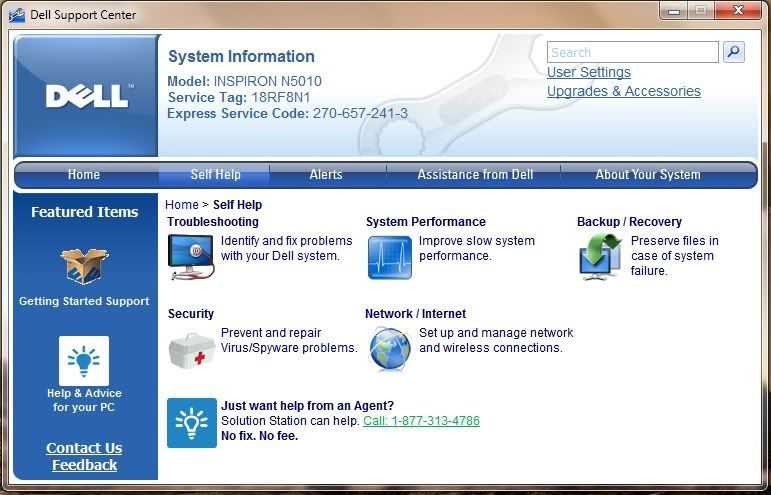This screenshot has height=495, width=771.
Task: Click the System Information heading
Action: pos(241,56)
